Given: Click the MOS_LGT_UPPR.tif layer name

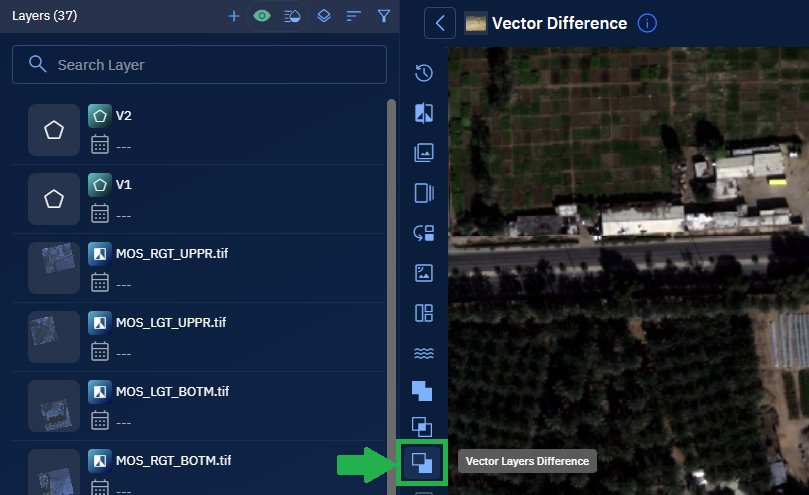Looking at the screenshot, I should point(171,323).
